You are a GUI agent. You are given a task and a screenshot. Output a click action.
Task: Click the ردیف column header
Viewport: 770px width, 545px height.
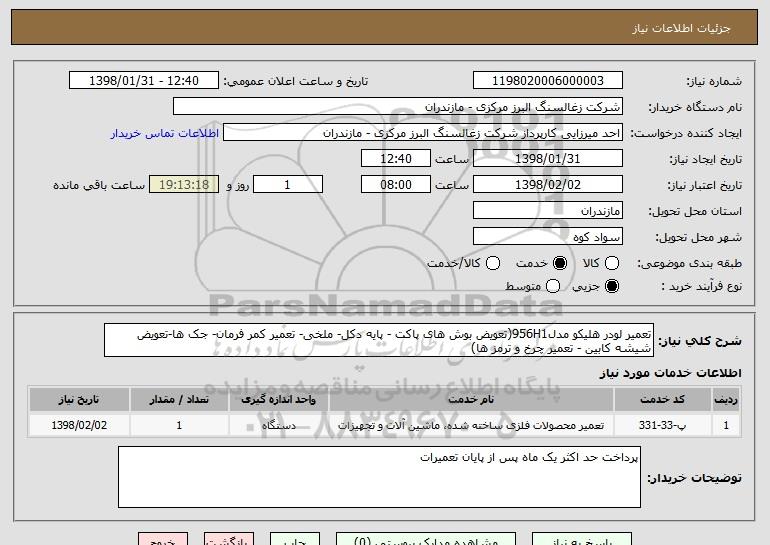(726, 400)
